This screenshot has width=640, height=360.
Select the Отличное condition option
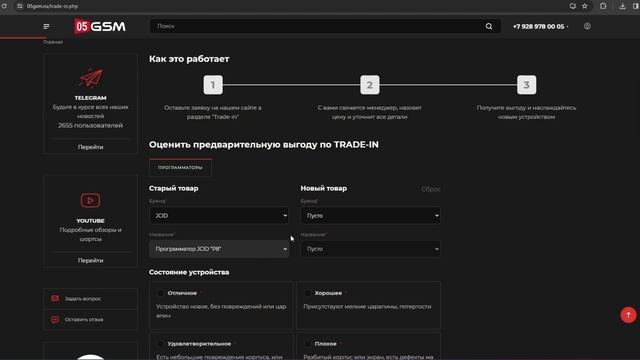point(160,293)
